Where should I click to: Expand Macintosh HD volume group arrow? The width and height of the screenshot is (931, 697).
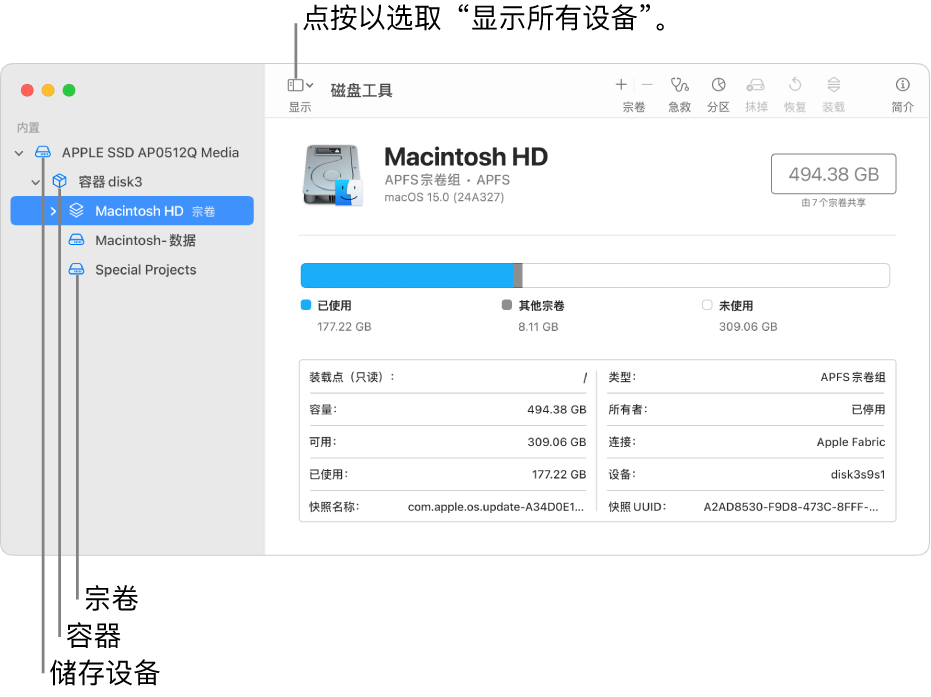pyautogui.click(x=53, y=211)
